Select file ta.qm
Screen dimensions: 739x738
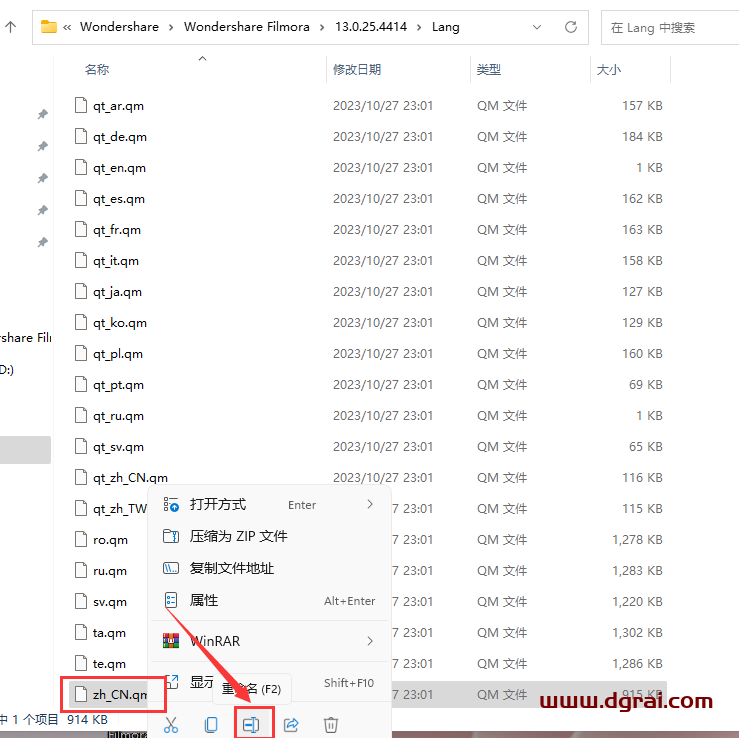pyautogui.click(x=109, y=633)
